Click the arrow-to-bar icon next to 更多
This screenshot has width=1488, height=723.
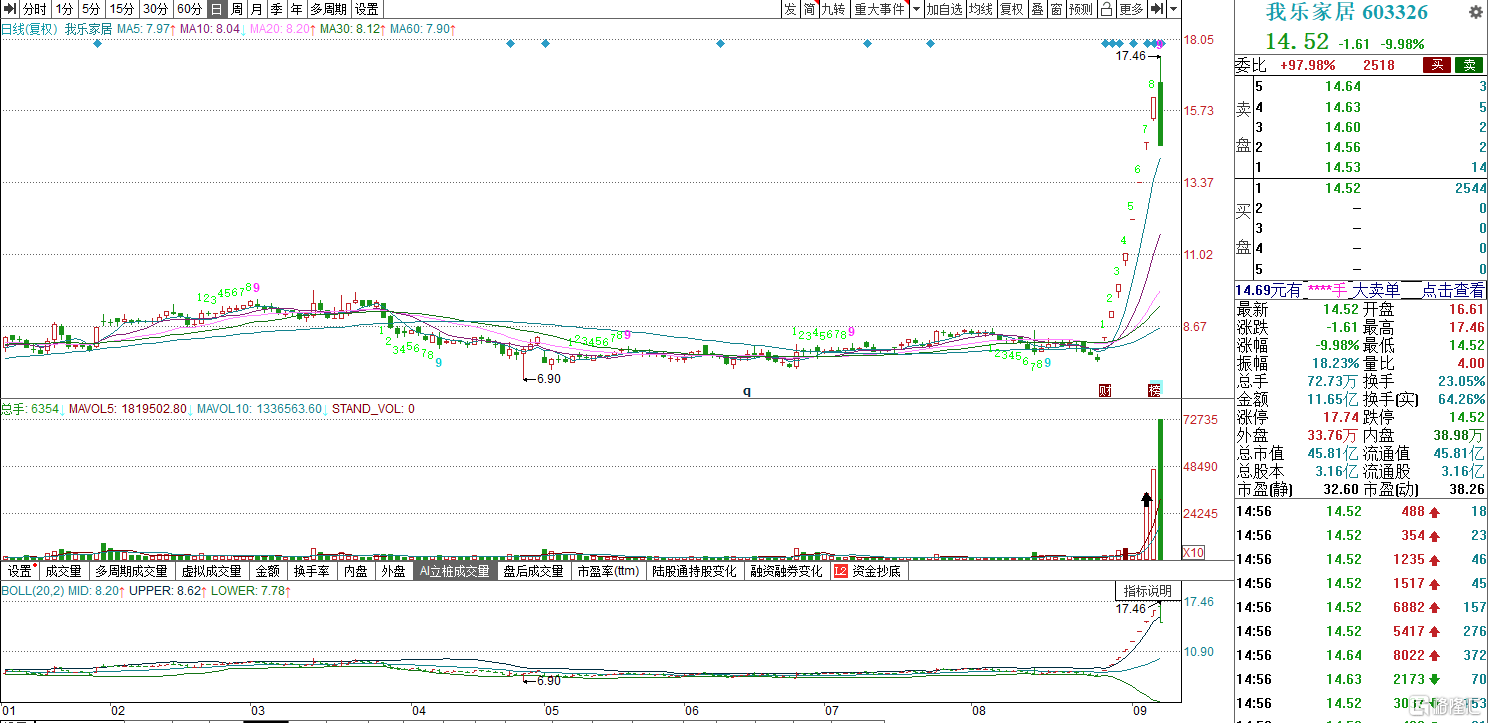coord(1157,9)
